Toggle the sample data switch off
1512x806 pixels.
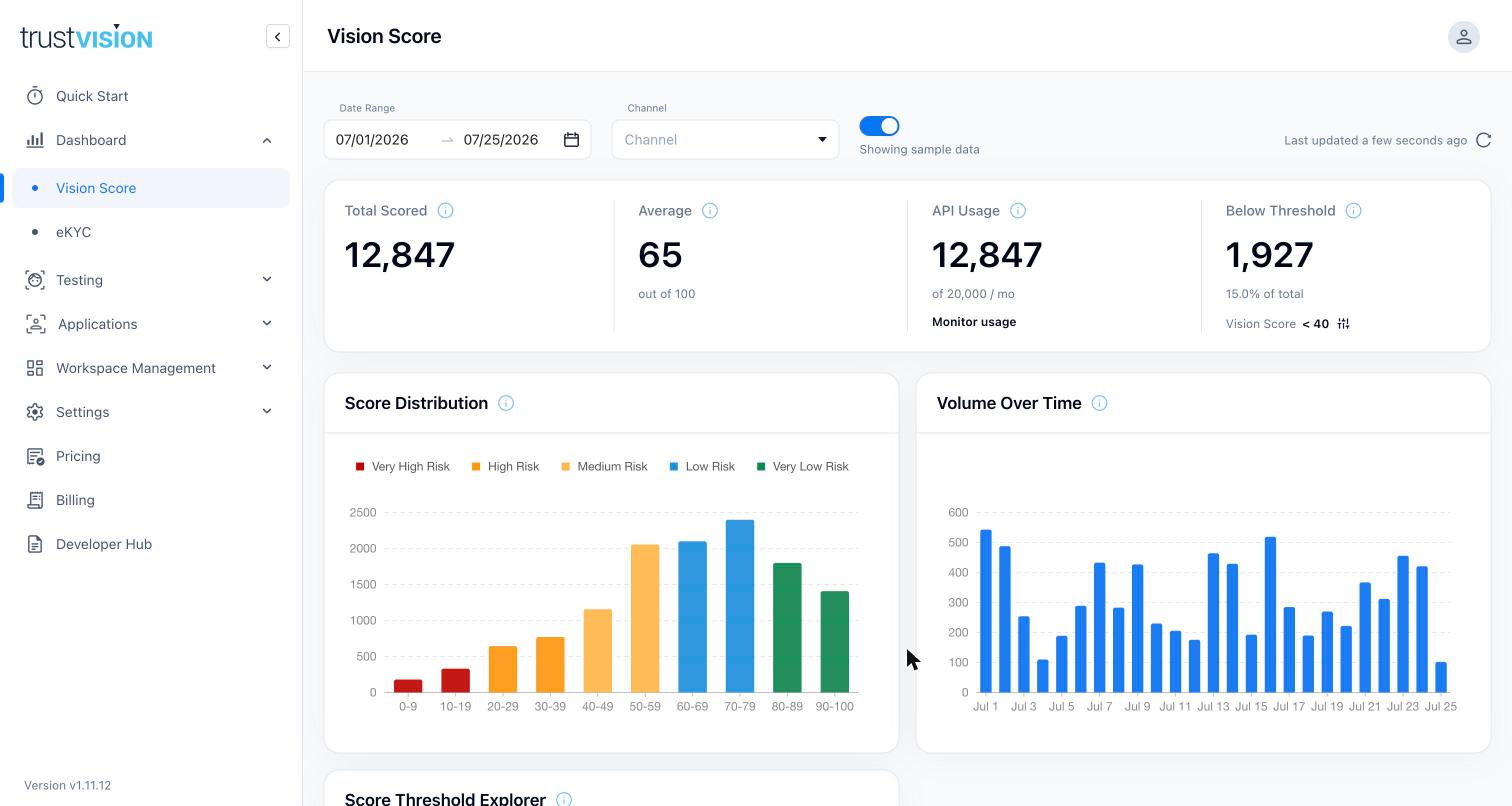coord(879,126)
